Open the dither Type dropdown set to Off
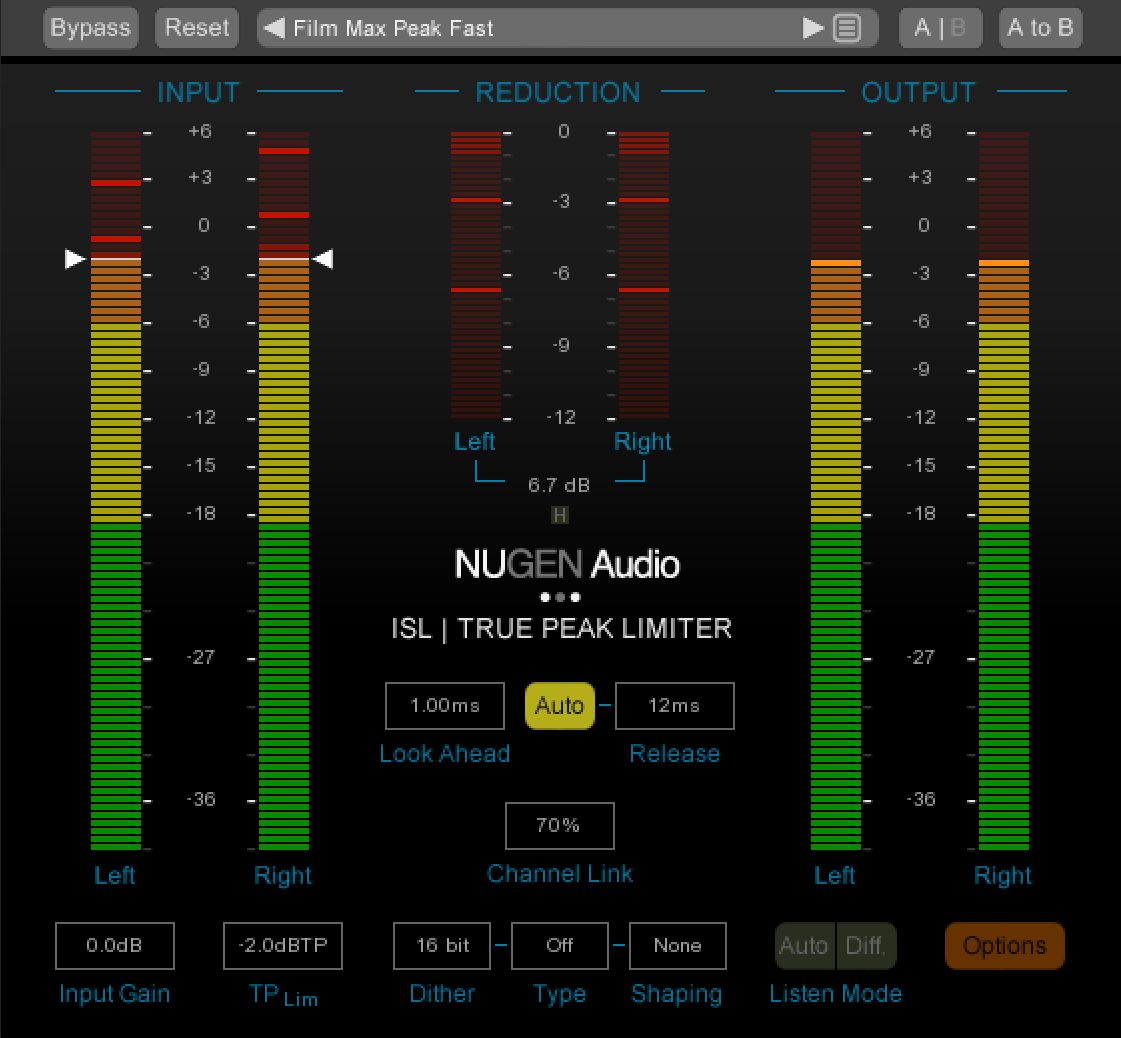This screenshot has height=1038, width=1121. click(560, 946)
